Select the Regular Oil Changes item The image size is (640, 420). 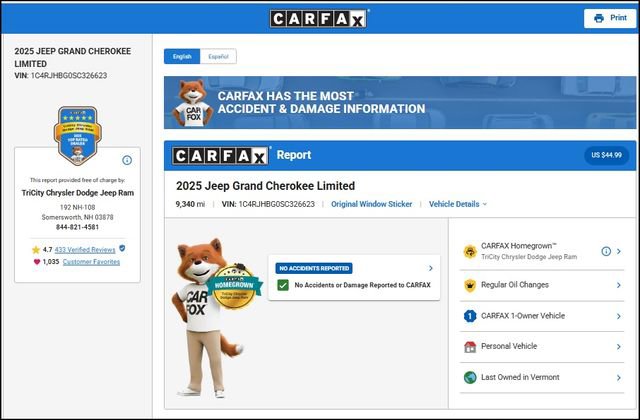[542, 285]
